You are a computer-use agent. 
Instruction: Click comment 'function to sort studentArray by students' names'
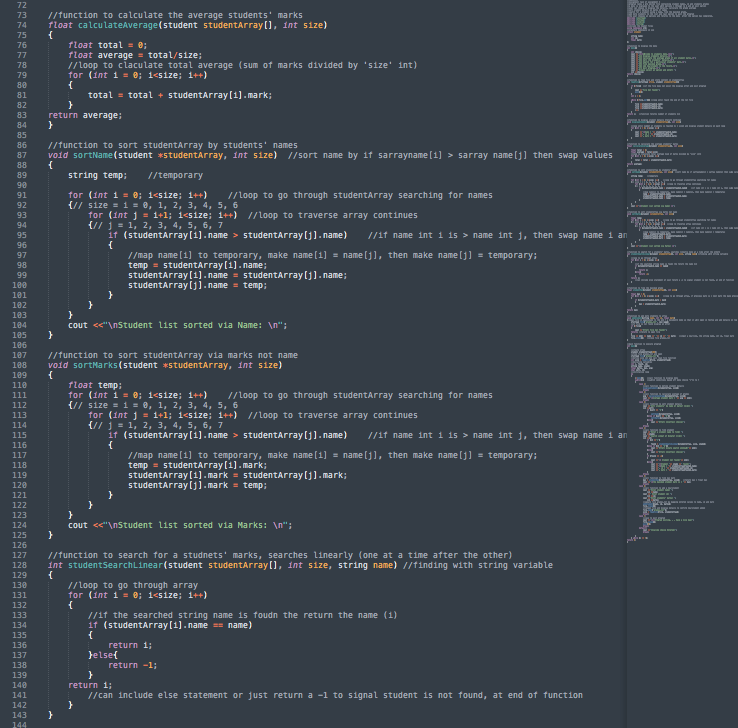(173, 145)
